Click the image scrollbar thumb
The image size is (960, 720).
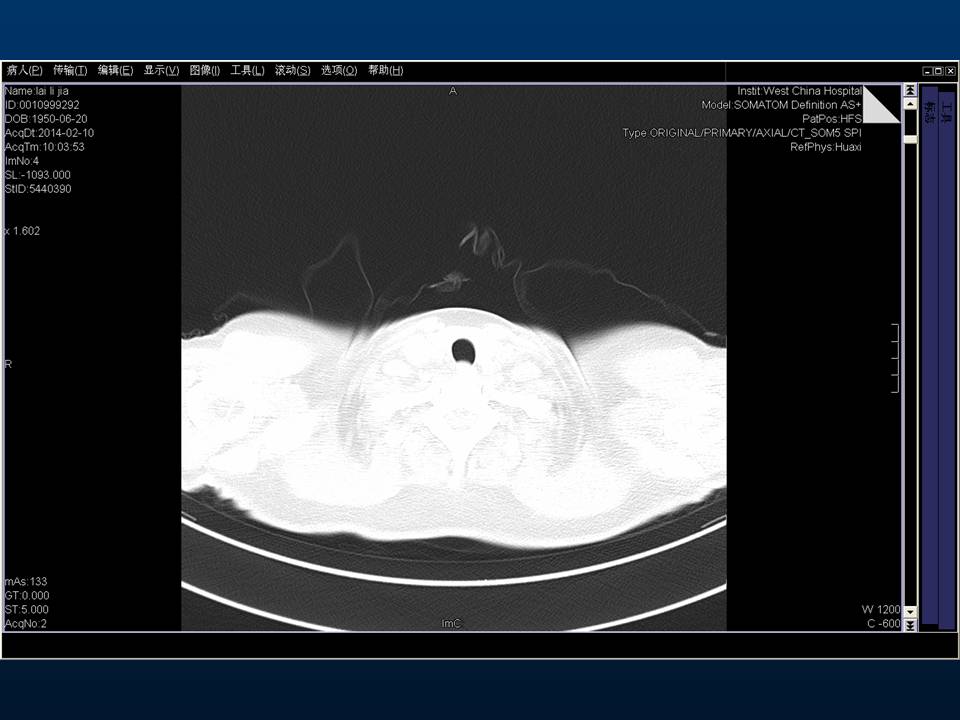pyautogui.click(x=910, y=140)
